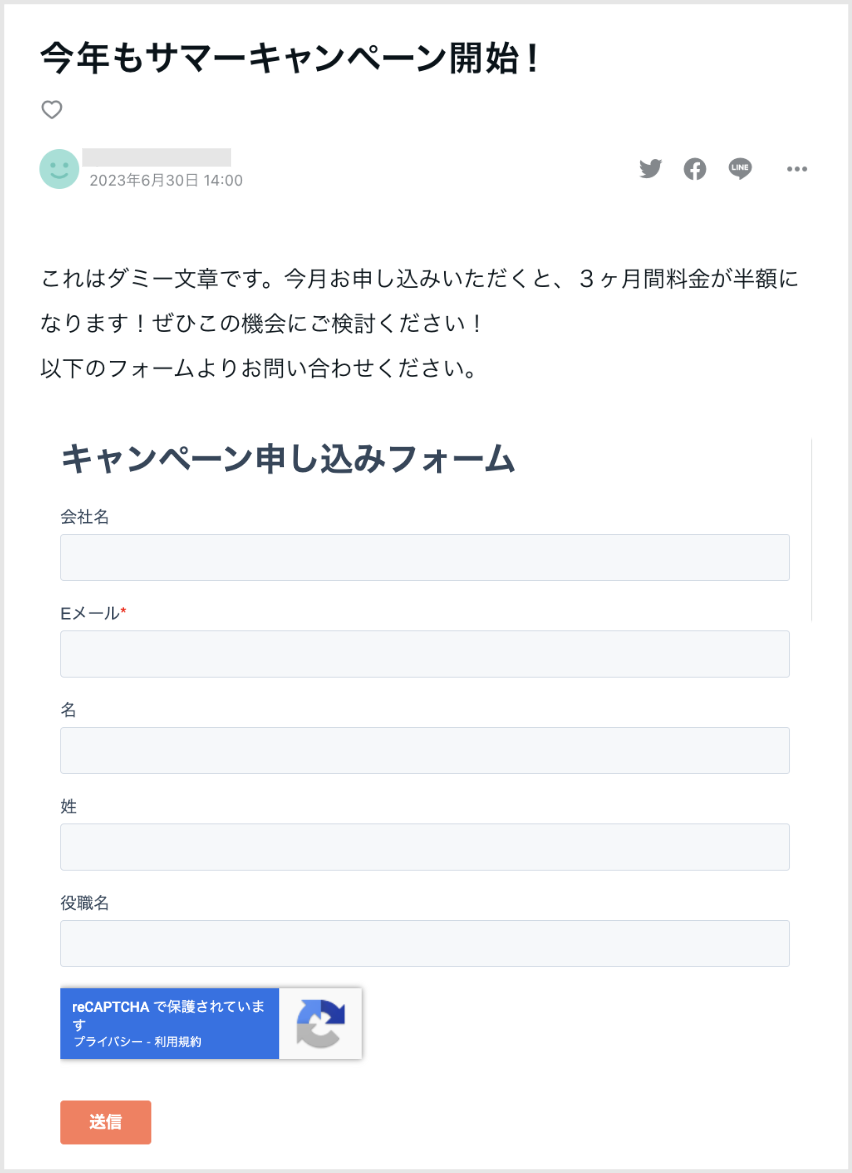This screenshot has width=852, height=1173.
Task: Share the post via LINE icon
Action: pyautogui.click(x=740, y=168)
